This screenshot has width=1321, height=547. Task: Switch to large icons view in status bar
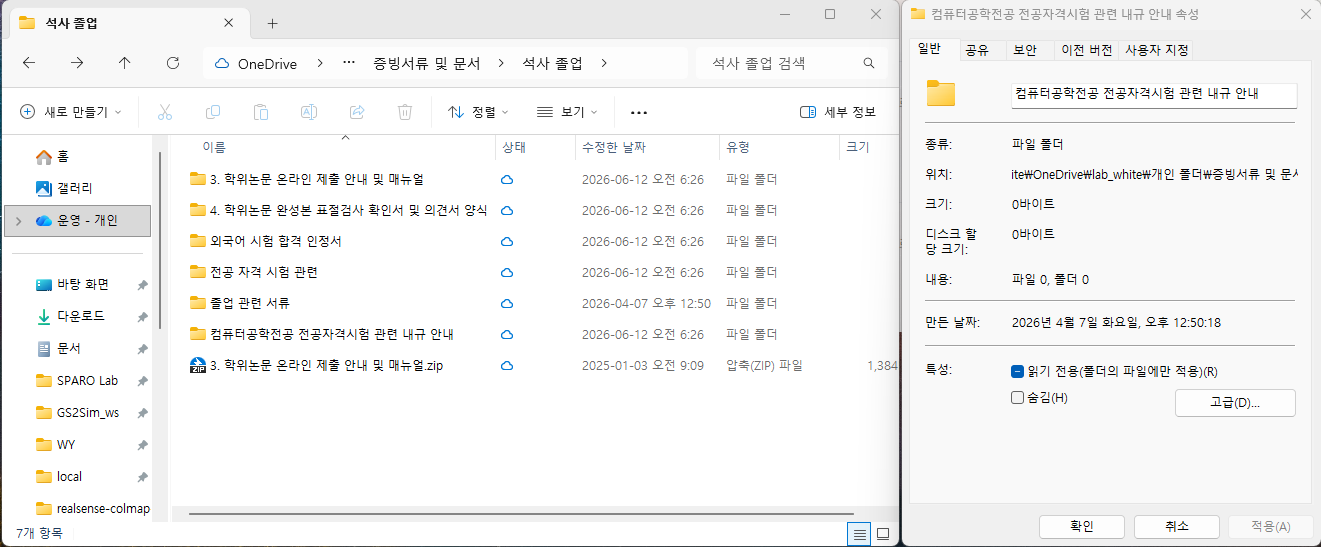(883, 534)
